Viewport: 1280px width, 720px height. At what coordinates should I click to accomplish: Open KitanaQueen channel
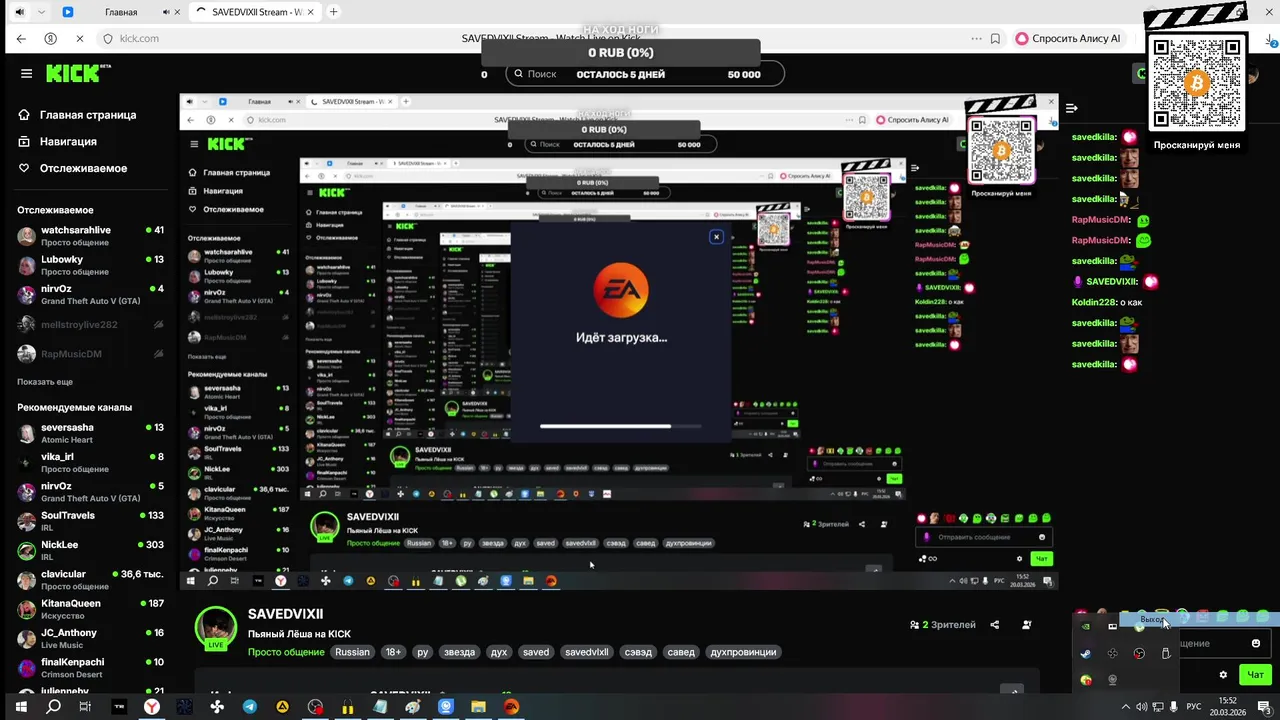pyautogui.click(x=90, y=609)
